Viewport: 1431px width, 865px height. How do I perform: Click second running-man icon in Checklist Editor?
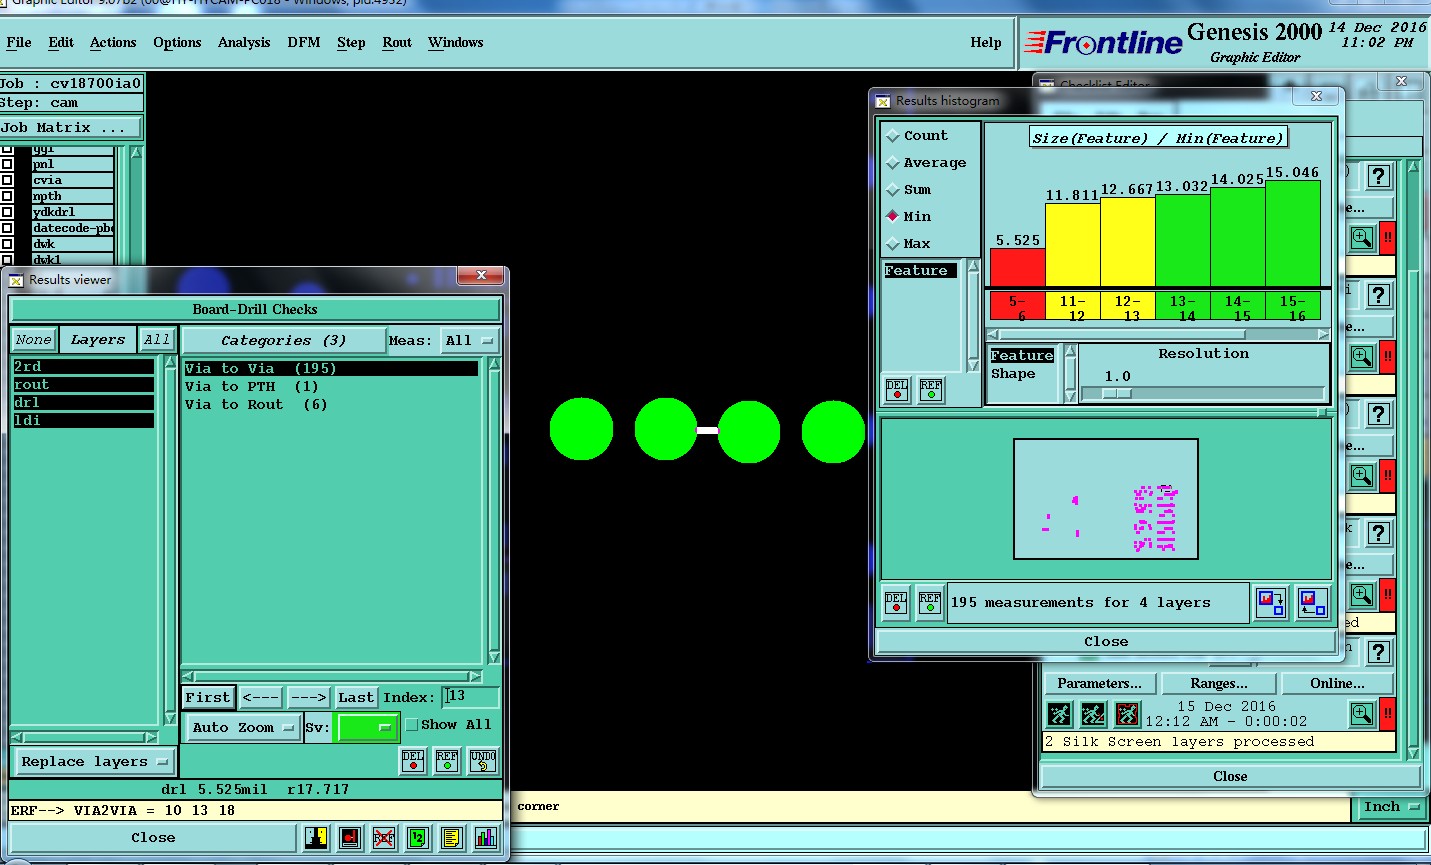[1093, 714]
